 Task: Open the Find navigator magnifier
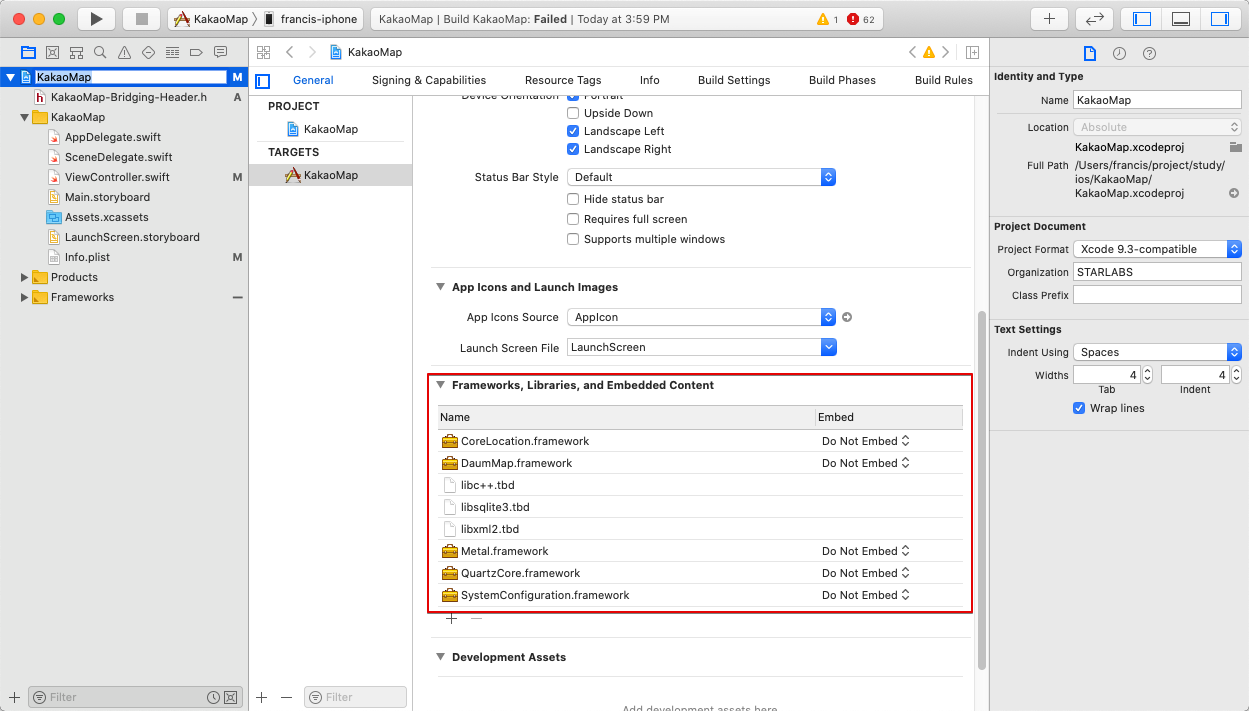pyautogui.click(x=100, y=52)
